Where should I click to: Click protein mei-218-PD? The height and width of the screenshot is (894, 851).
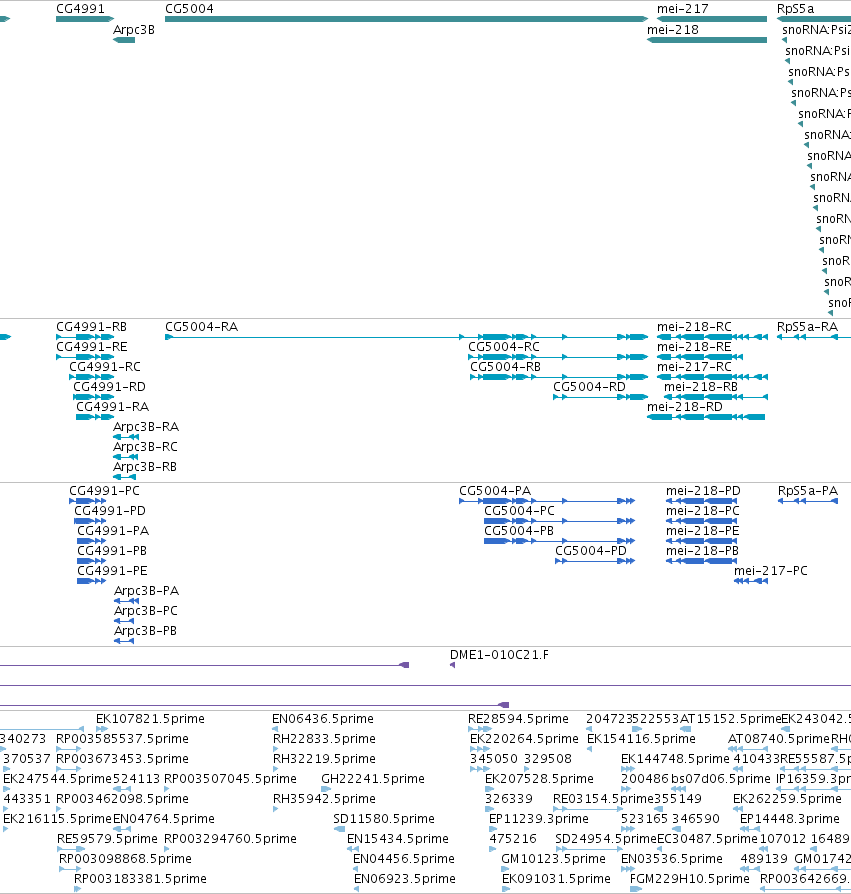coord(703,491)
